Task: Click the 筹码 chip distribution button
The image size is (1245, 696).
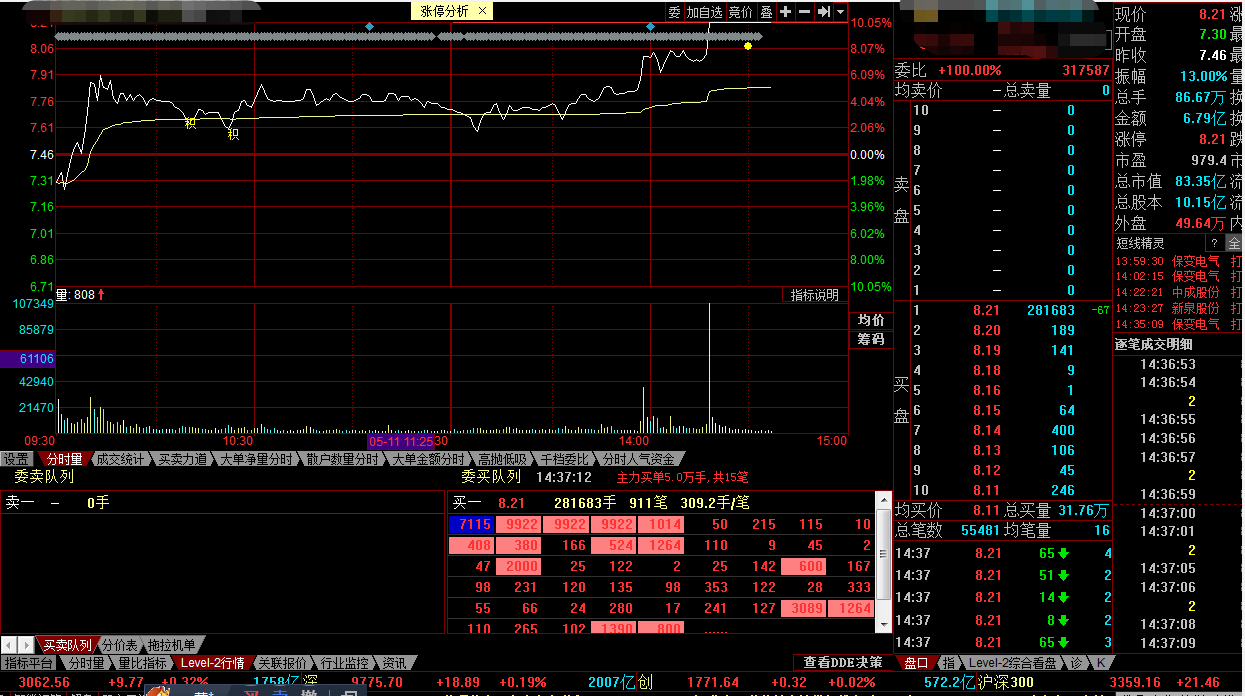Action: click(870, 340)
